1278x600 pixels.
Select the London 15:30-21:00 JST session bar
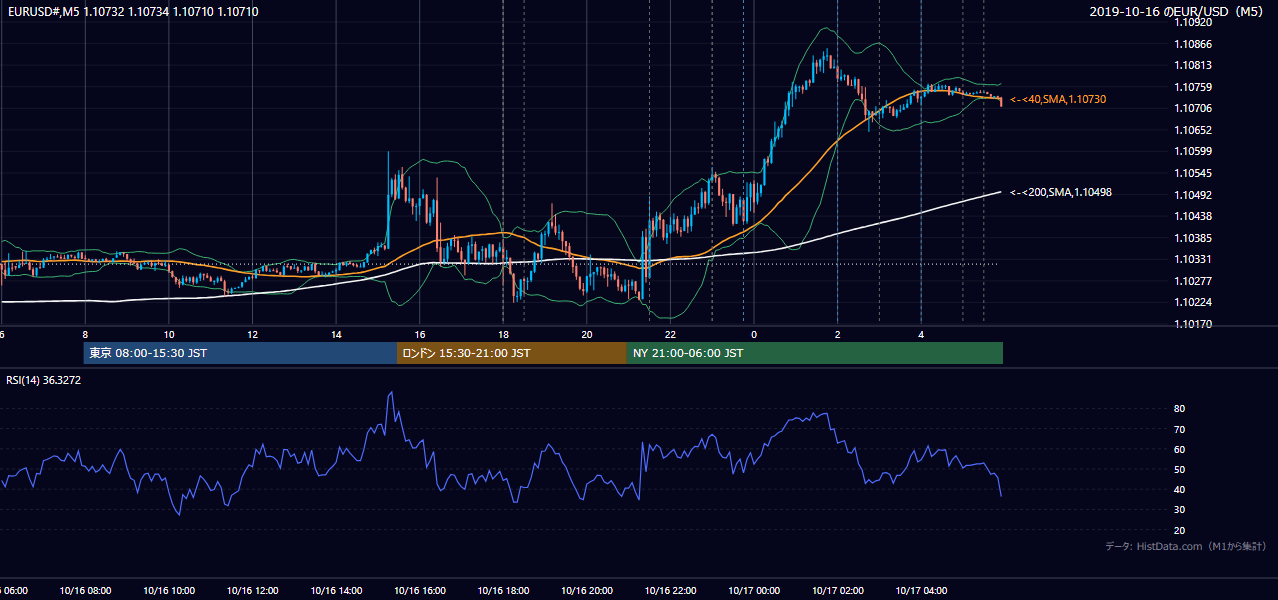pos(512,353)
